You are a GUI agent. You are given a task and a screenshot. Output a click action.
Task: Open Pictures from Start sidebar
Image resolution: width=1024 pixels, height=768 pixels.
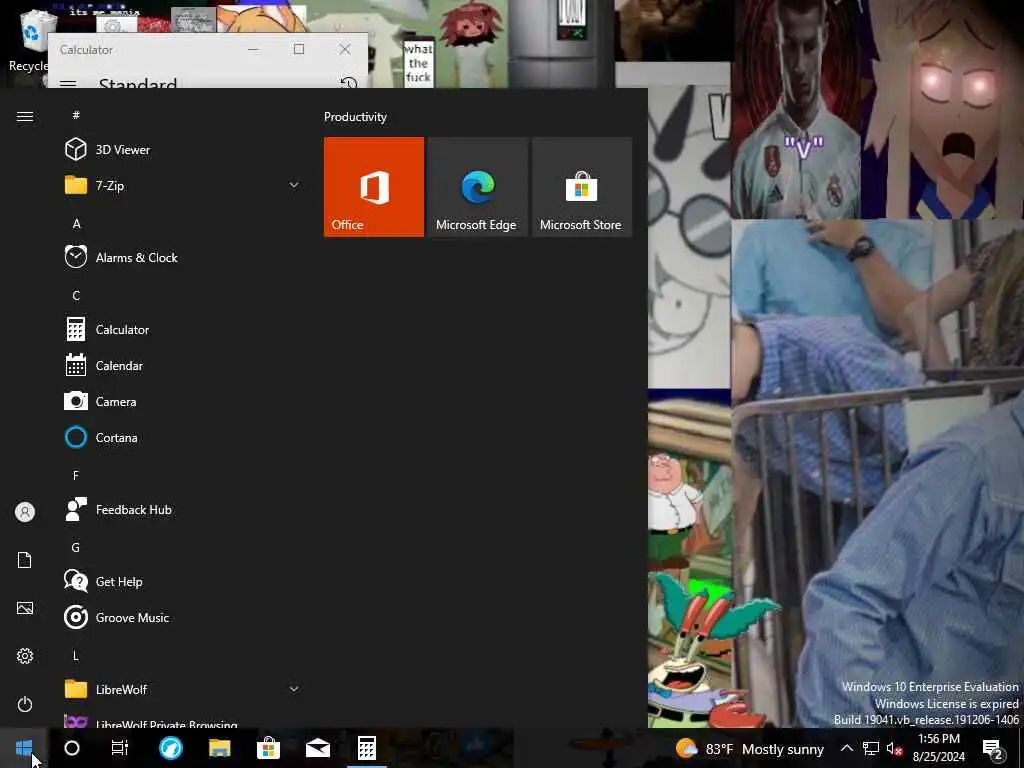click(x=25, y=608)
